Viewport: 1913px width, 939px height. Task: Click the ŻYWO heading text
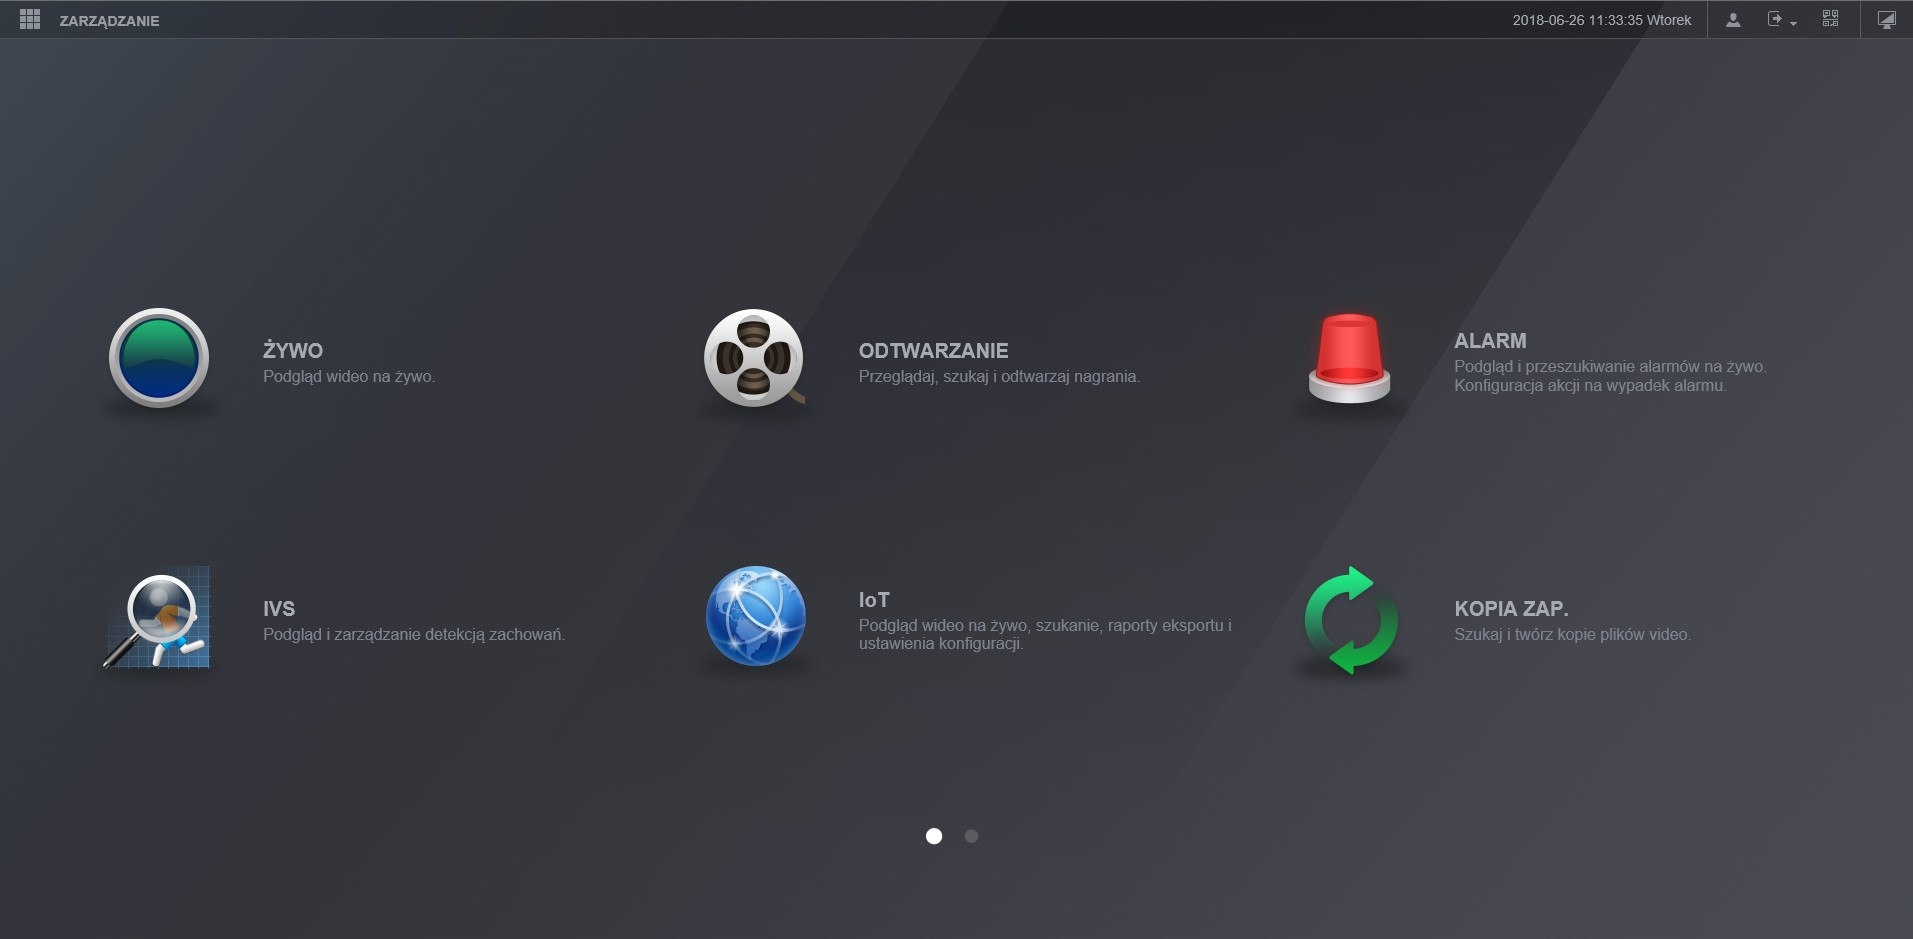pos(293,351)
